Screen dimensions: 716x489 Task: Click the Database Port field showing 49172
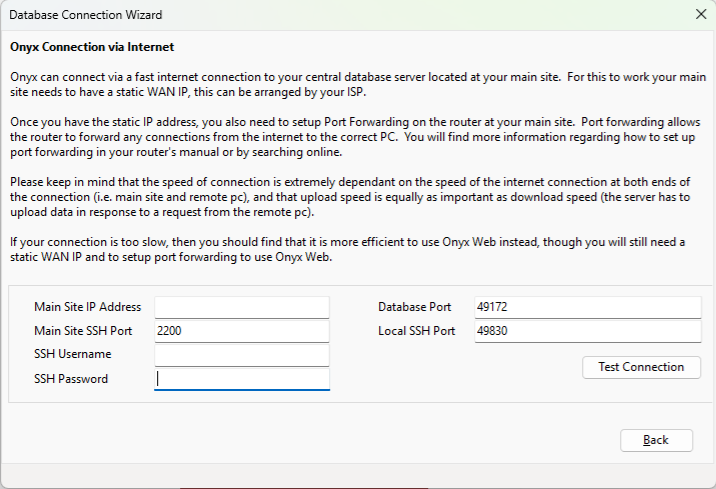coord(587,307)
